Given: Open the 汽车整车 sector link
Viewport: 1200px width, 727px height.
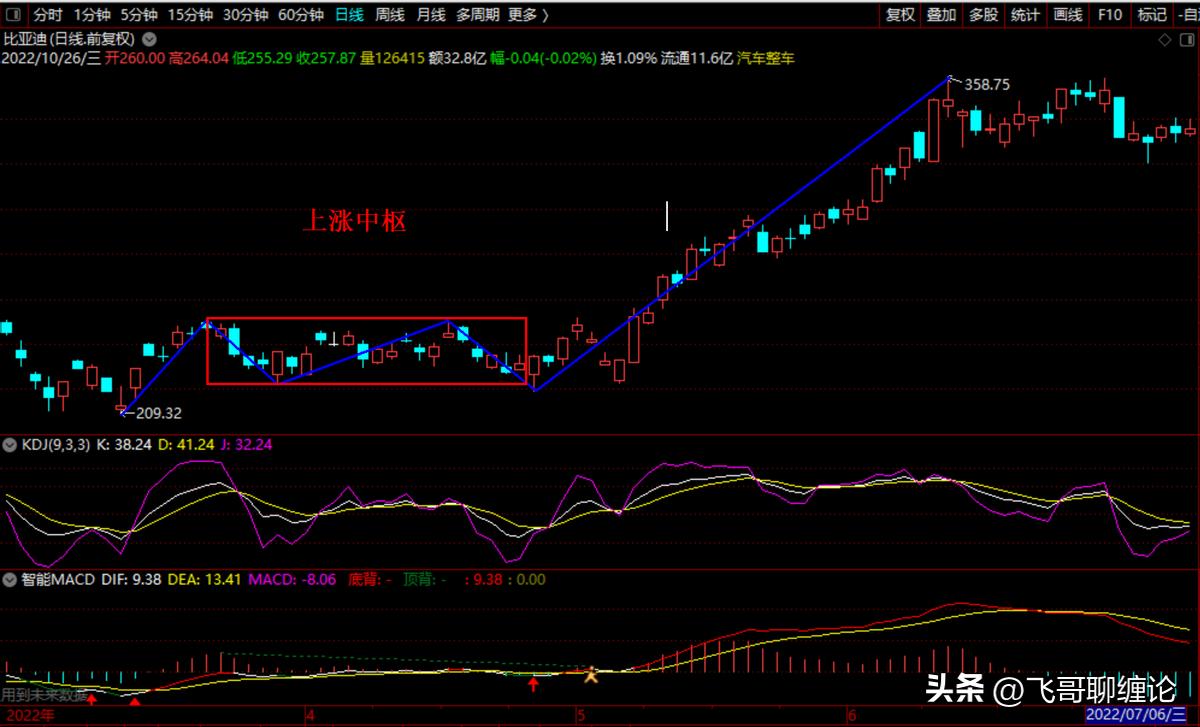Looking at the screenshot, I should (766, 59).
